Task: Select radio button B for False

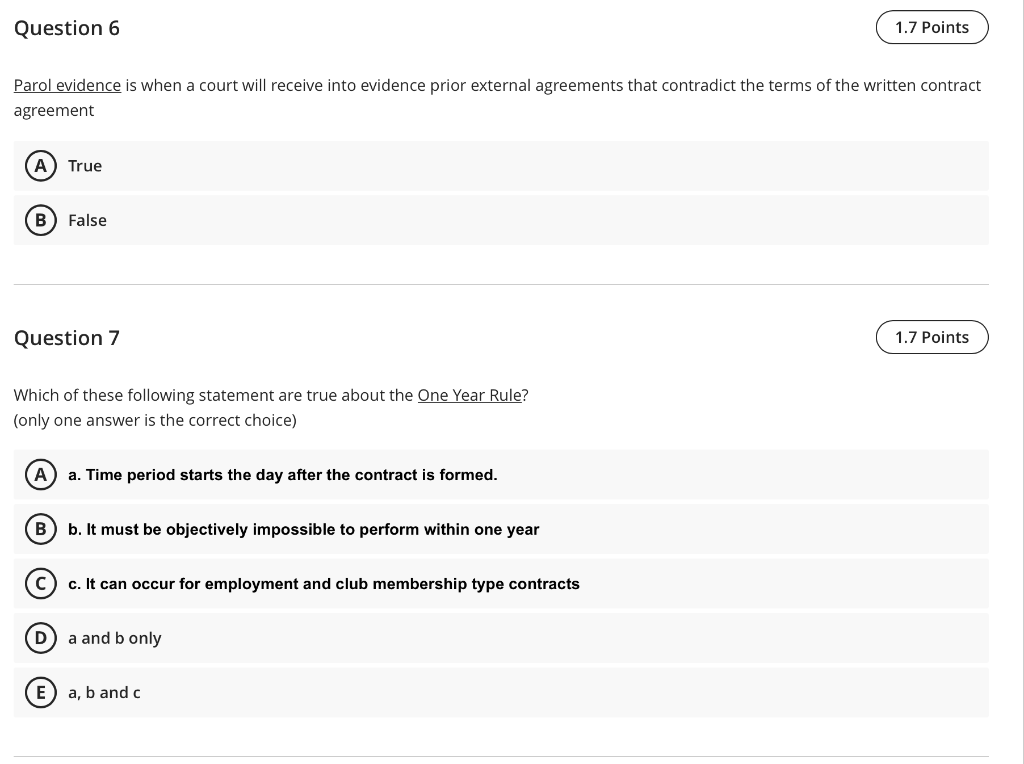Action: [40, 220]
